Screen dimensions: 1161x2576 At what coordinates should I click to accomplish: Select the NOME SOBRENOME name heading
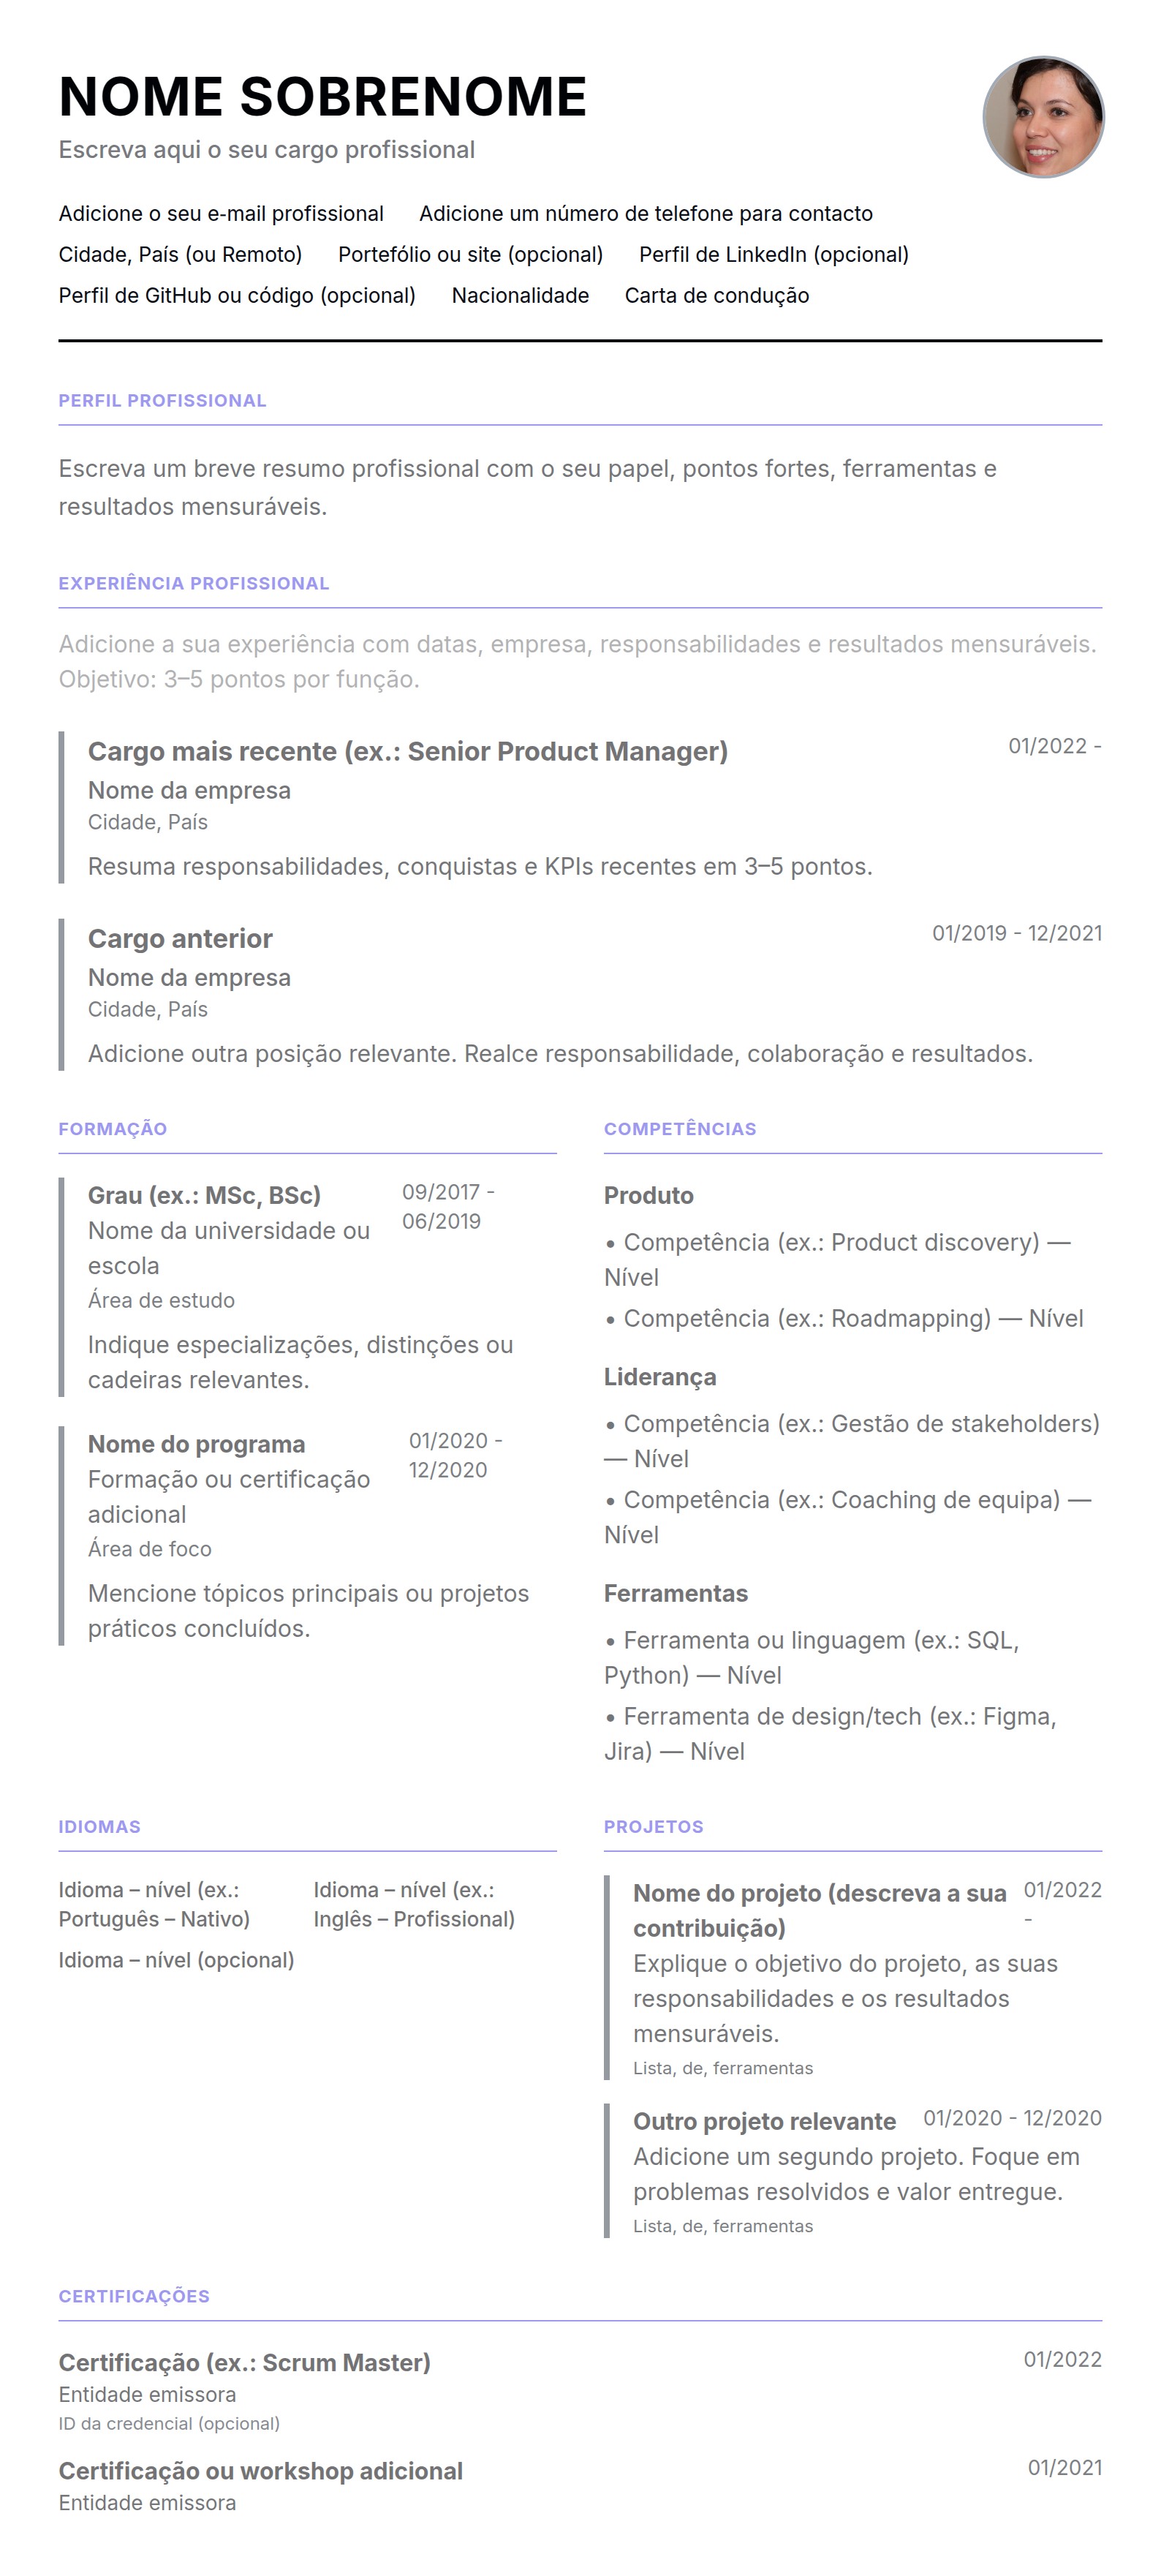[x=322, y=97]
